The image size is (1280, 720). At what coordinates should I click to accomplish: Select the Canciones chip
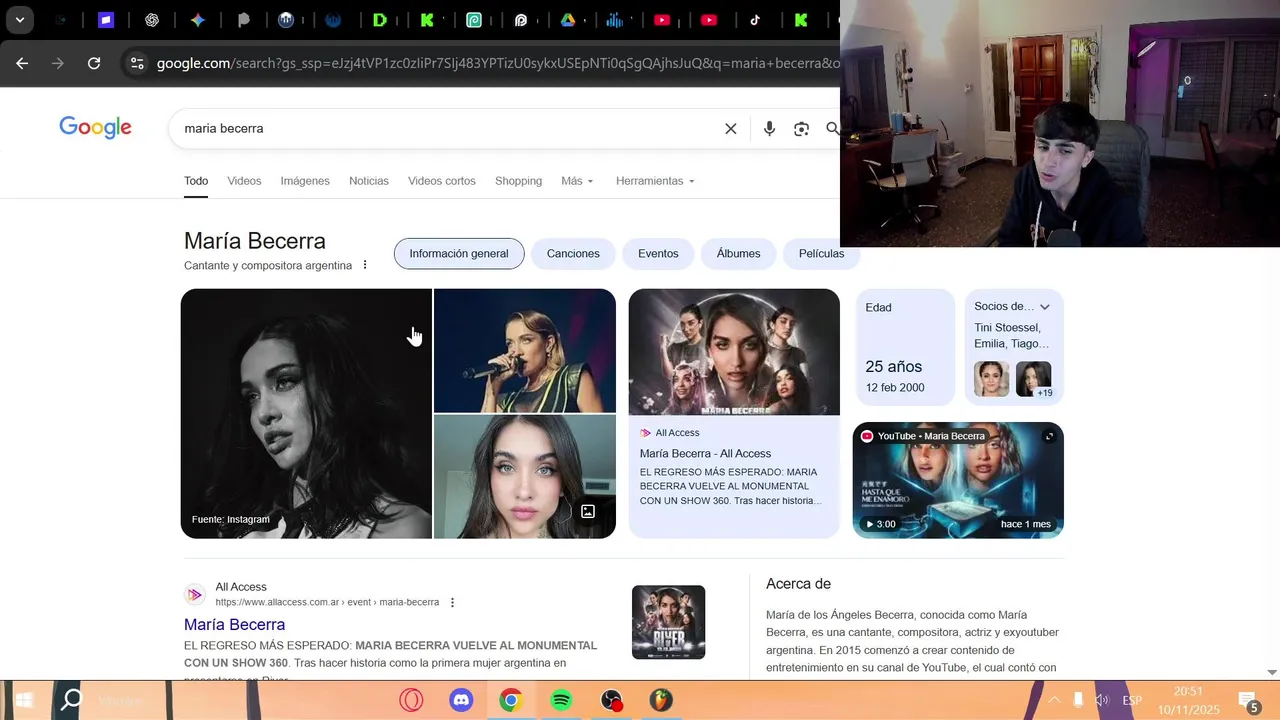click(573, 253)
